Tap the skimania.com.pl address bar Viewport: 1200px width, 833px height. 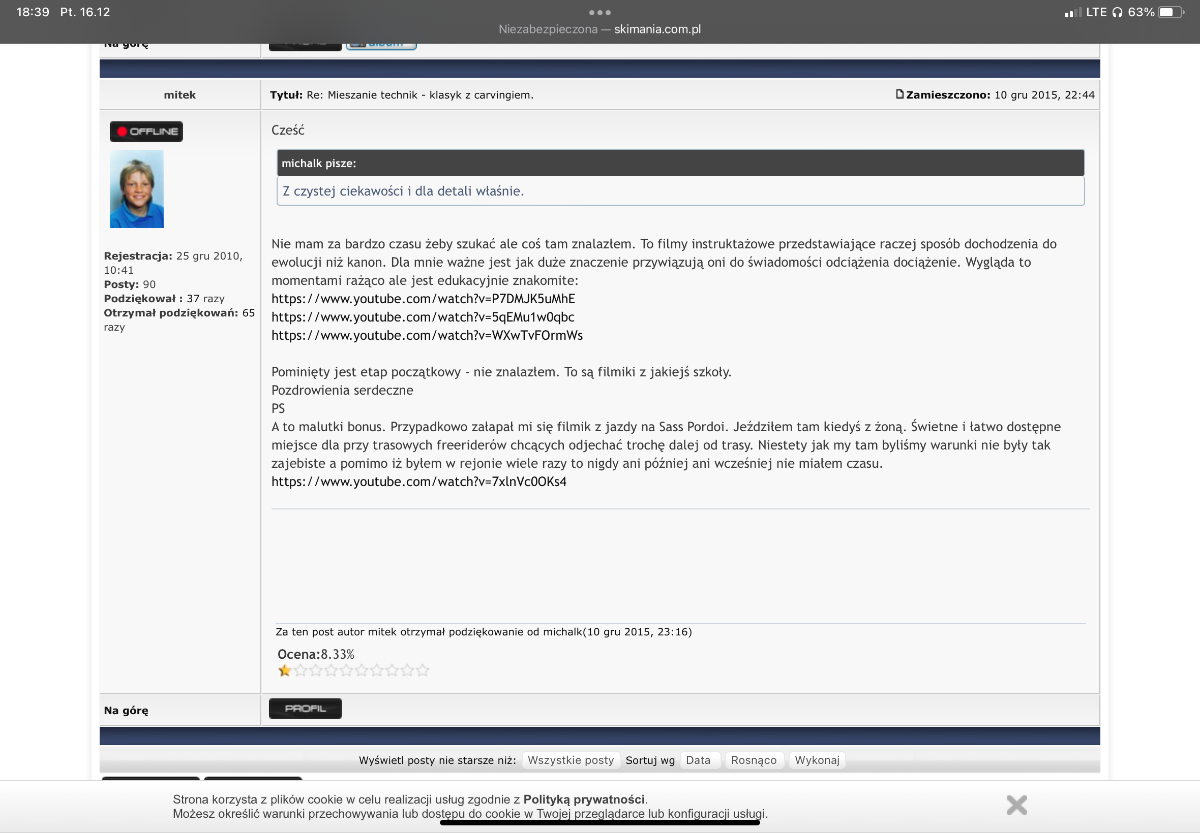[x=600, y=29]
